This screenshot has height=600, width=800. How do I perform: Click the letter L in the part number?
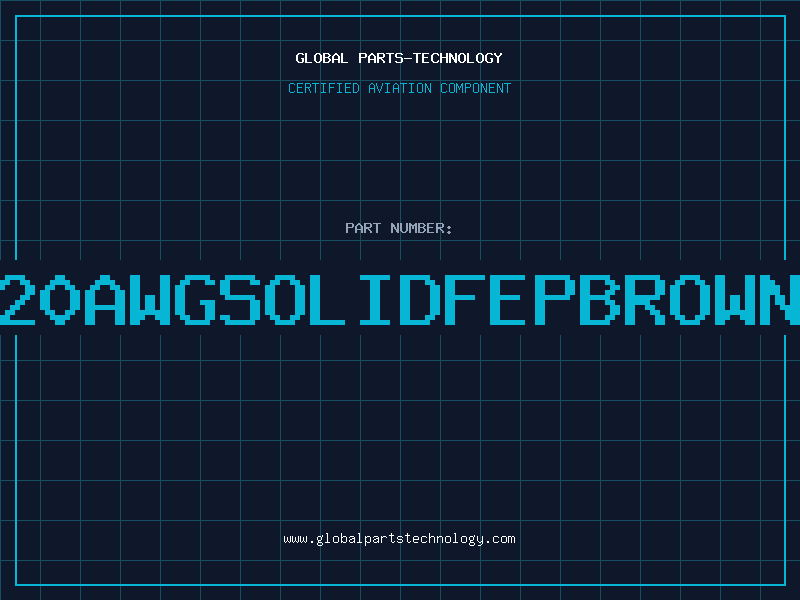click(x=328, y=300)
